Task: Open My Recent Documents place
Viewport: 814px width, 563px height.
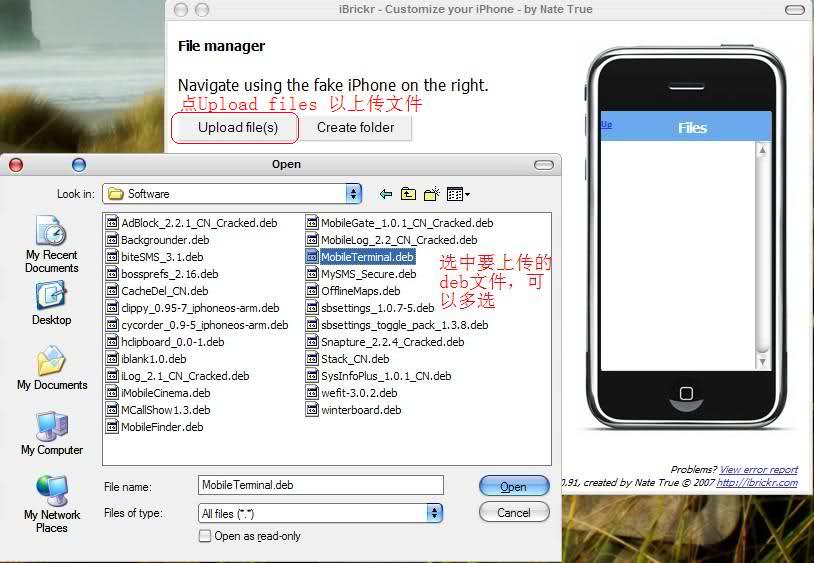Action: [51, 244]
